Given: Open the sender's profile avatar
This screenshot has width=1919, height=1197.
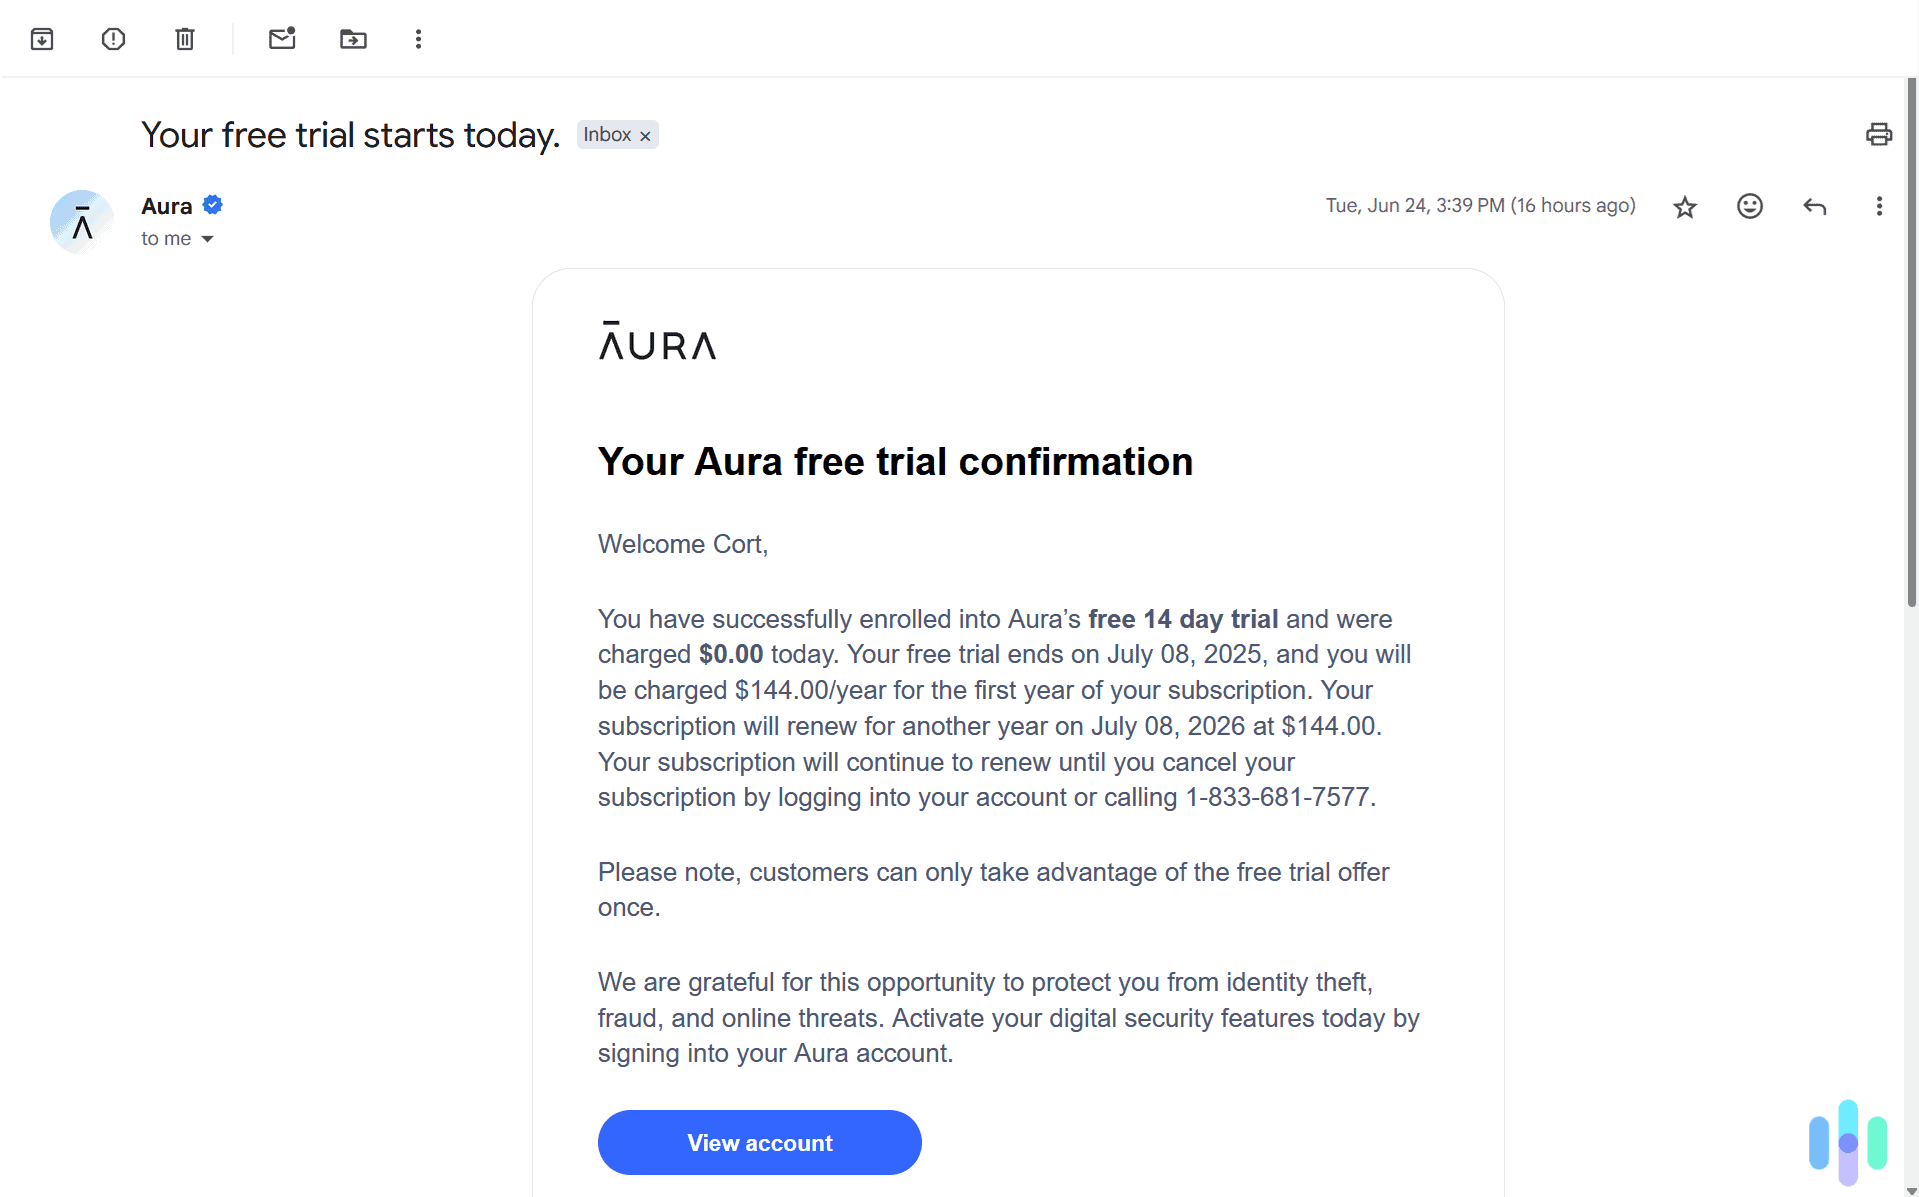Looking at the screenshot, I should point(80,221).
